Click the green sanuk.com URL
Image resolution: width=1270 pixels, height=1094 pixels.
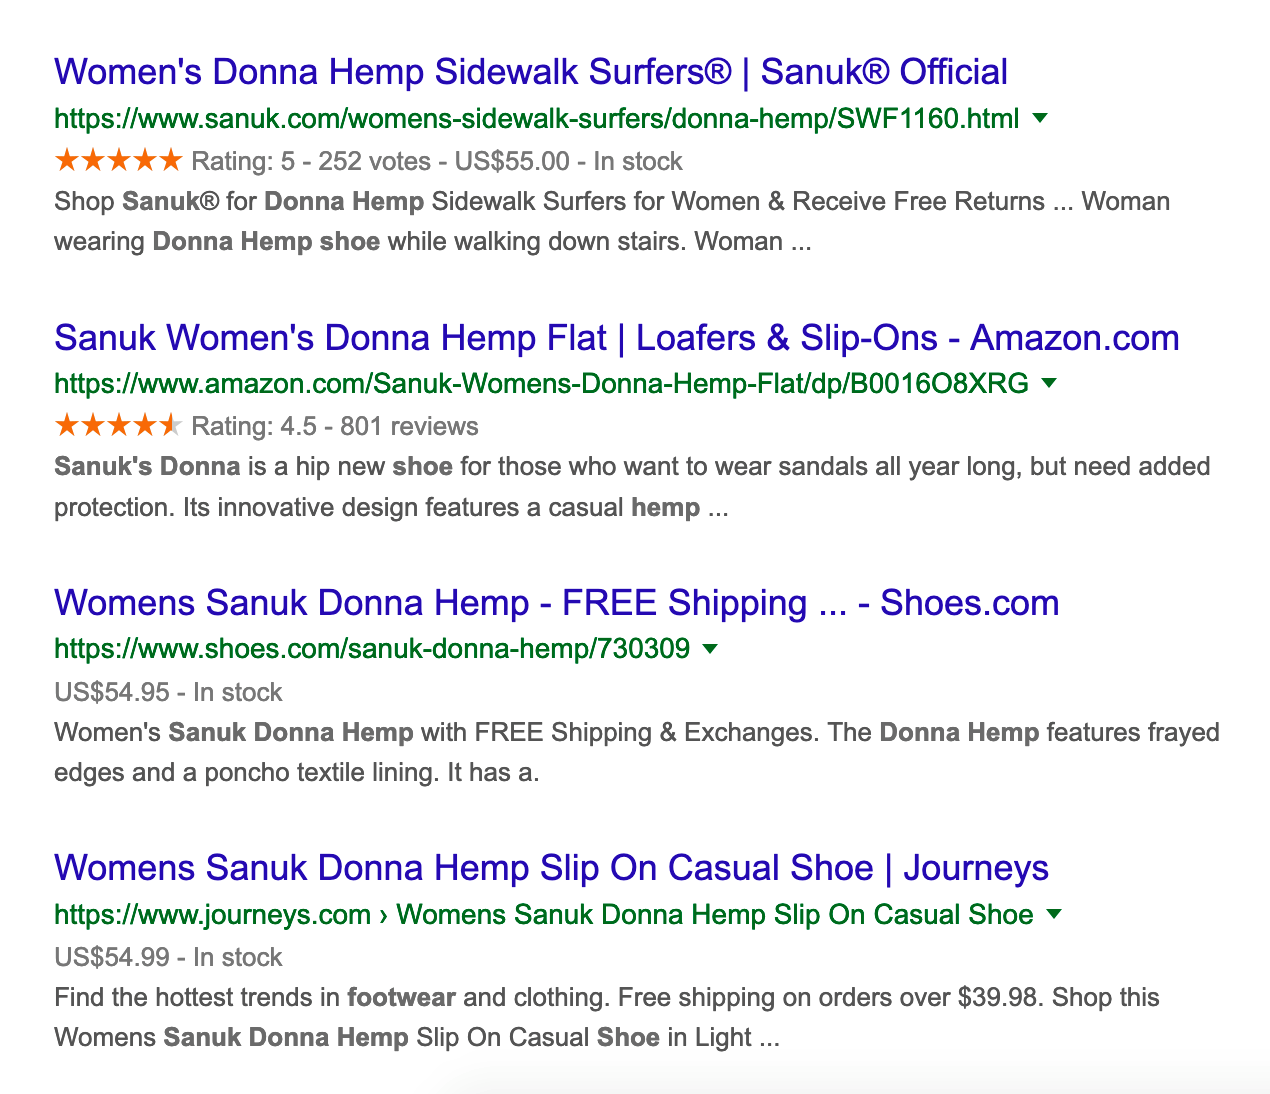pyautogui.click(x=536, y=119)
